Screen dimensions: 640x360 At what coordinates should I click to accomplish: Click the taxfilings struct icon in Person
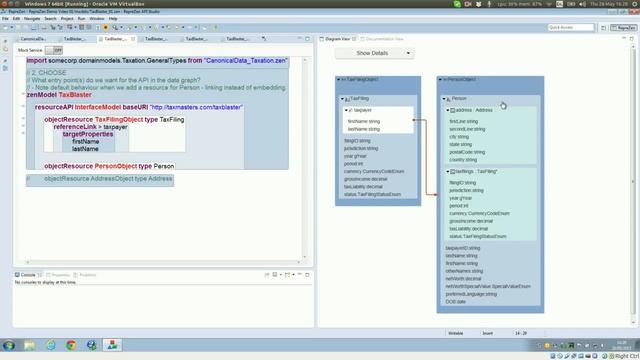click(453, 172)
